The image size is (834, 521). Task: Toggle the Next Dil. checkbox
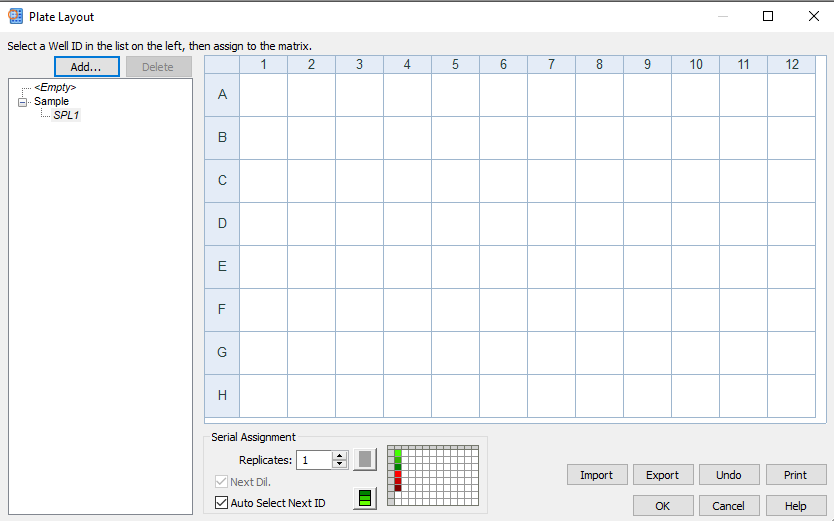(x=221, y=482)
